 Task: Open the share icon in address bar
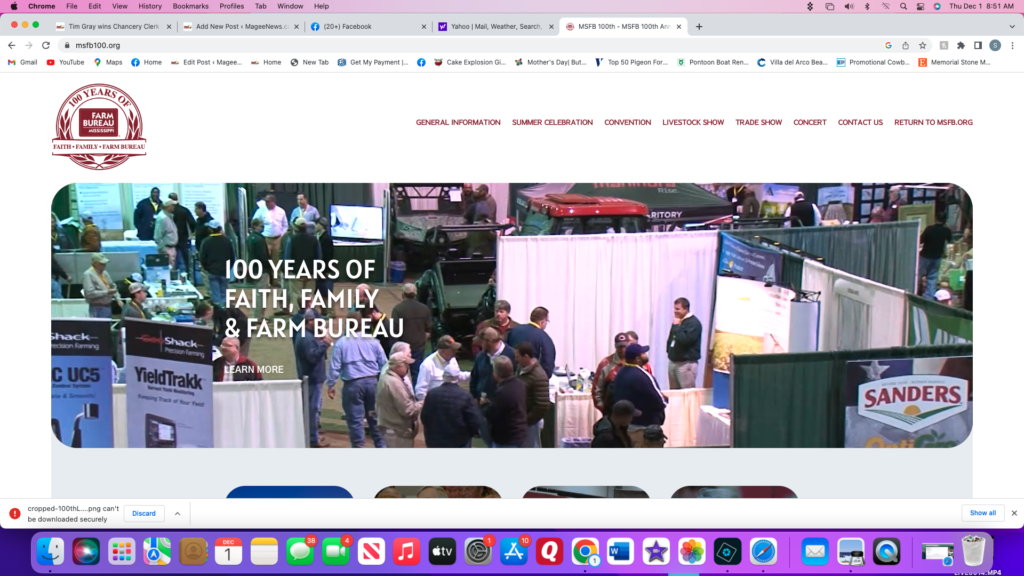click(906, 45)
